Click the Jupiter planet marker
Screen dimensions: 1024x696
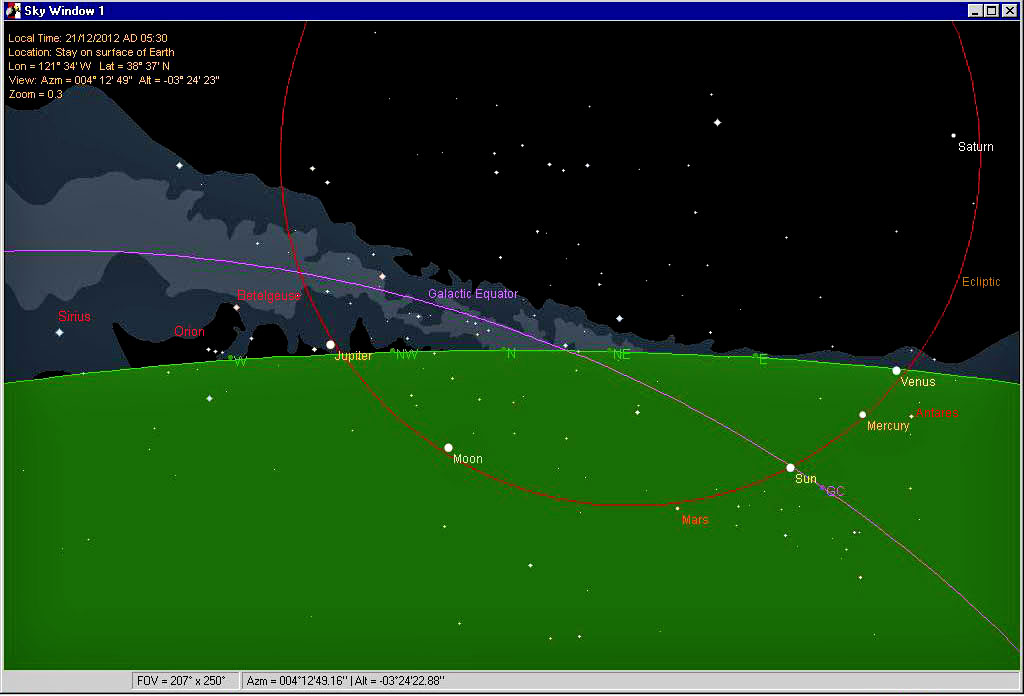point(330,345)
